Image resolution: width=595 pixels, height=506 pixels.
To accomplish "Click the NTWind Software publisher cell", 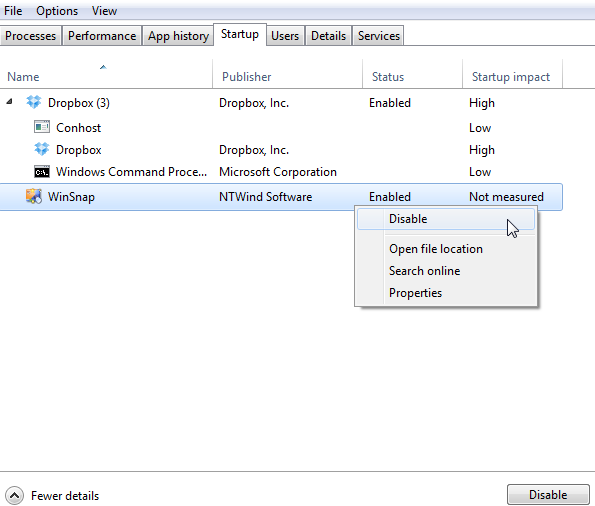I will point(265,197).
